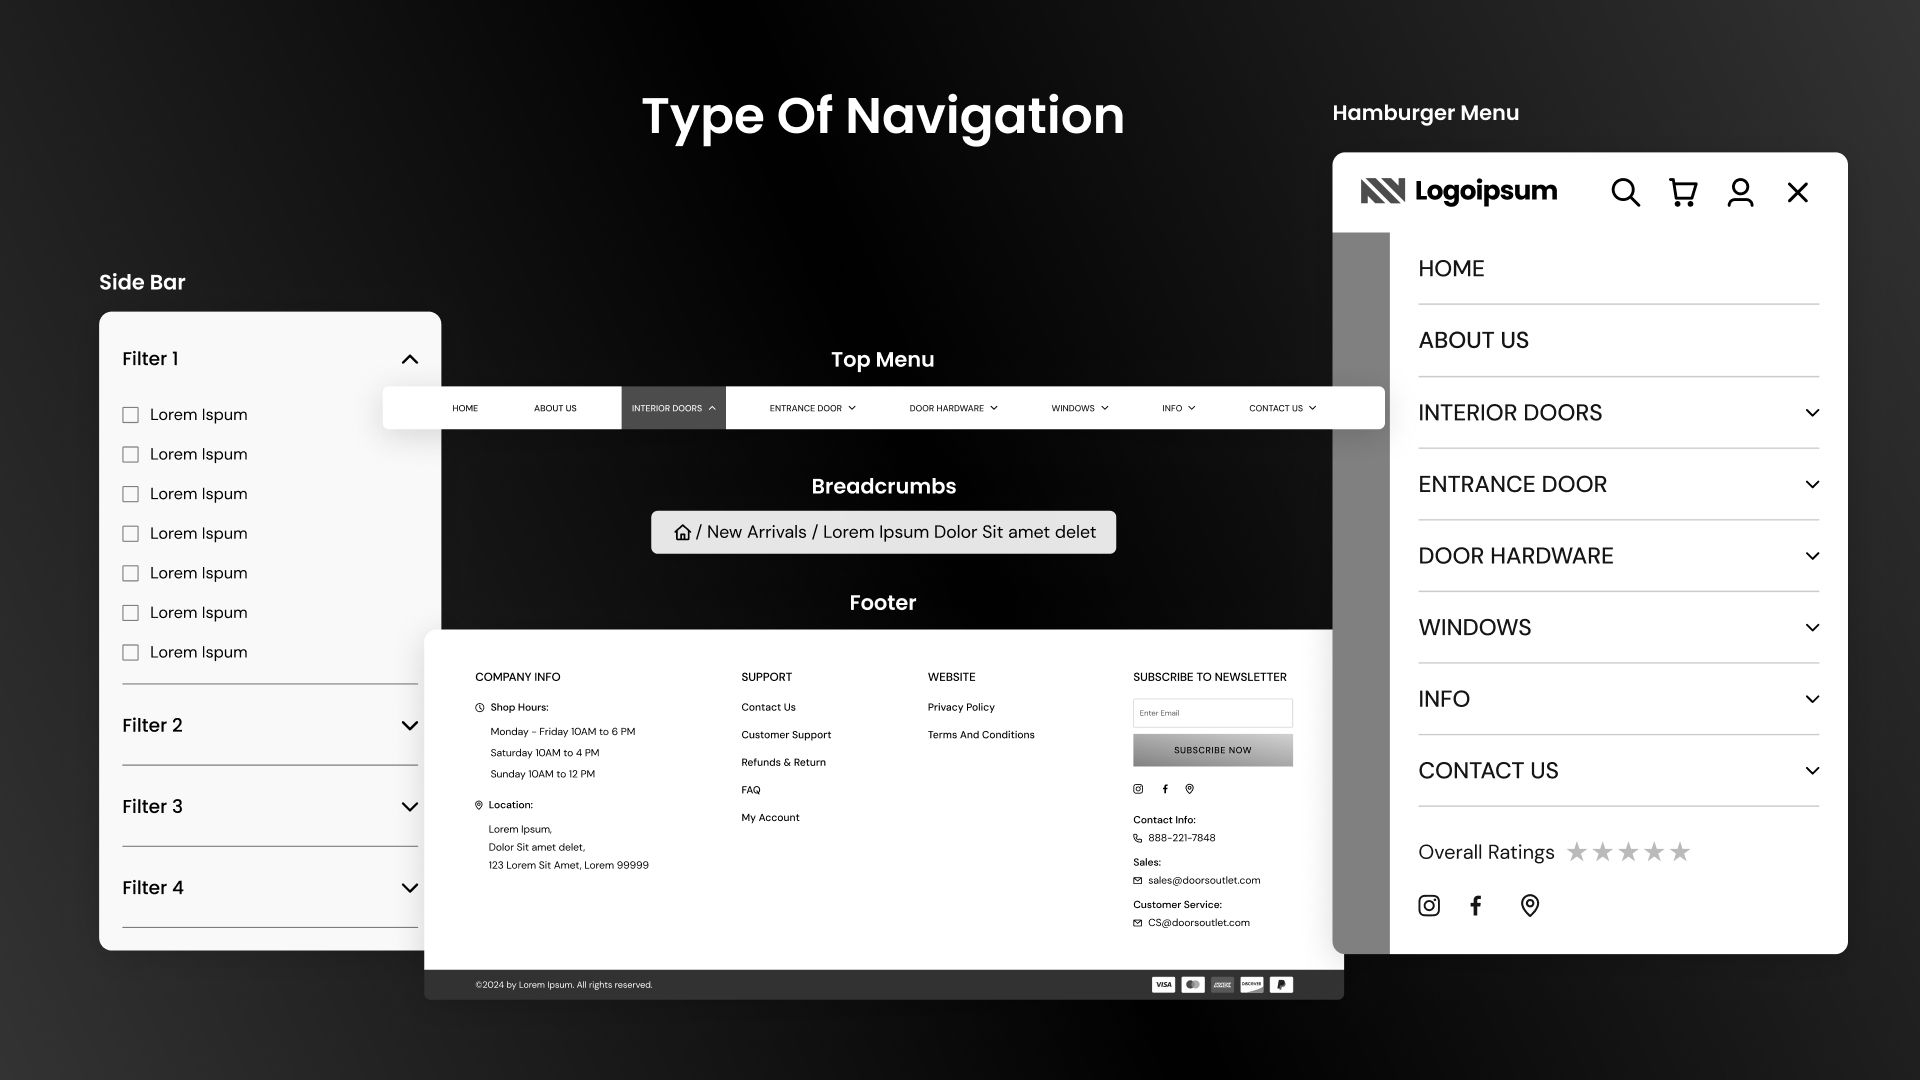Open the shopping cart icon
The width and height of the screenshot is (1920, 1080).
pos(1683,192)
